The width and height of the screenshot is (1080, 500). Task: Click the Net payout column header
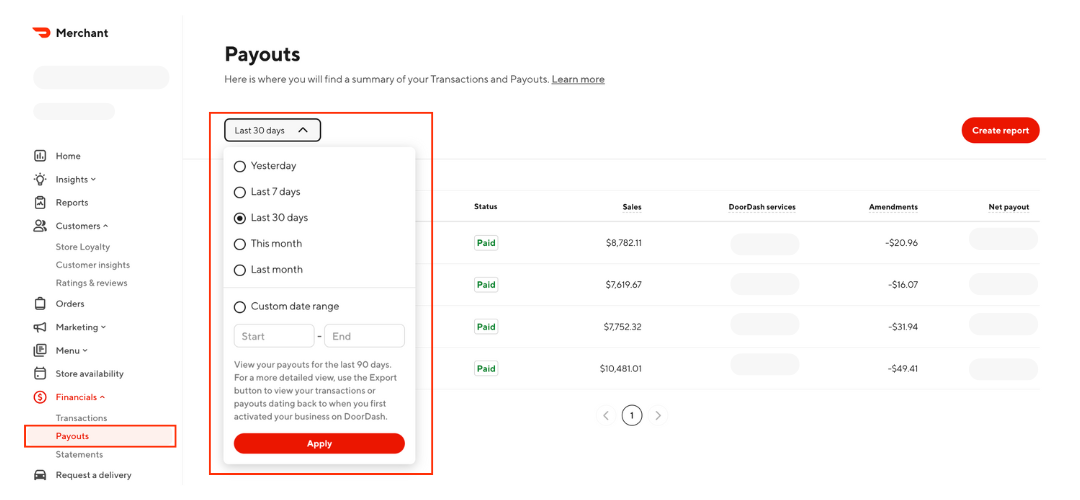1008,207
